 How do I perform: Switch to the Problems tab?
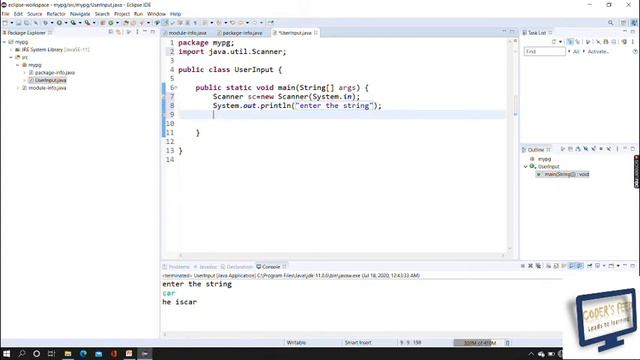[x=176, y=267]
